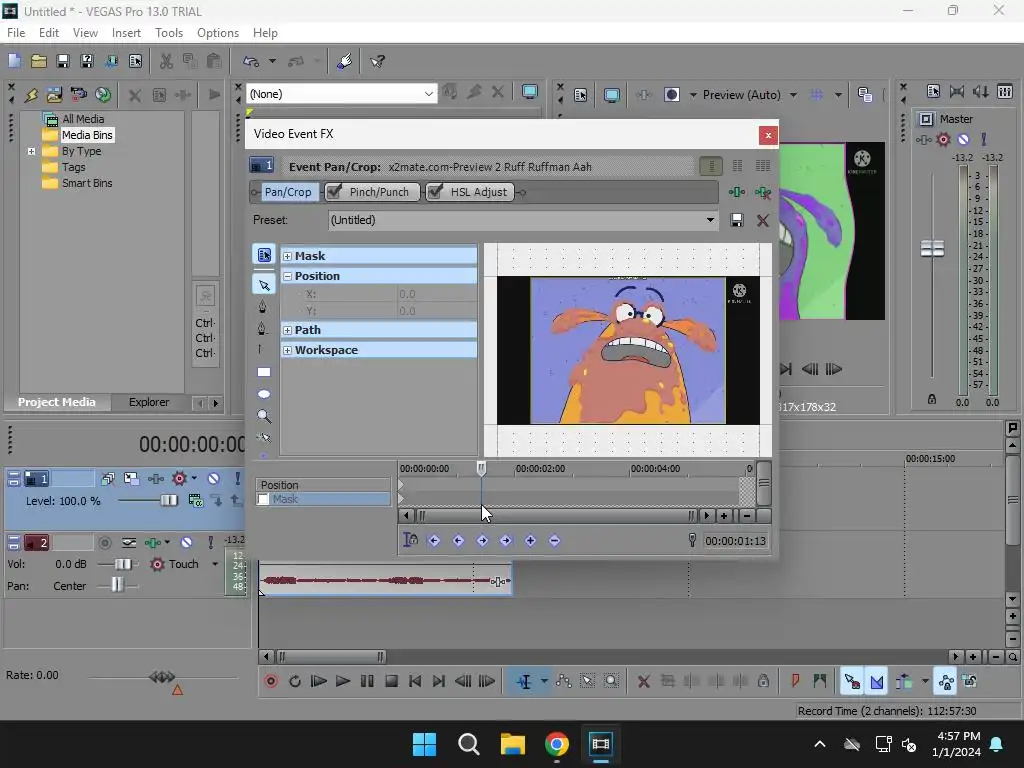Expand the By Type media bin
The width and height of the screenshot is (1024, 768).
point(31,151)
